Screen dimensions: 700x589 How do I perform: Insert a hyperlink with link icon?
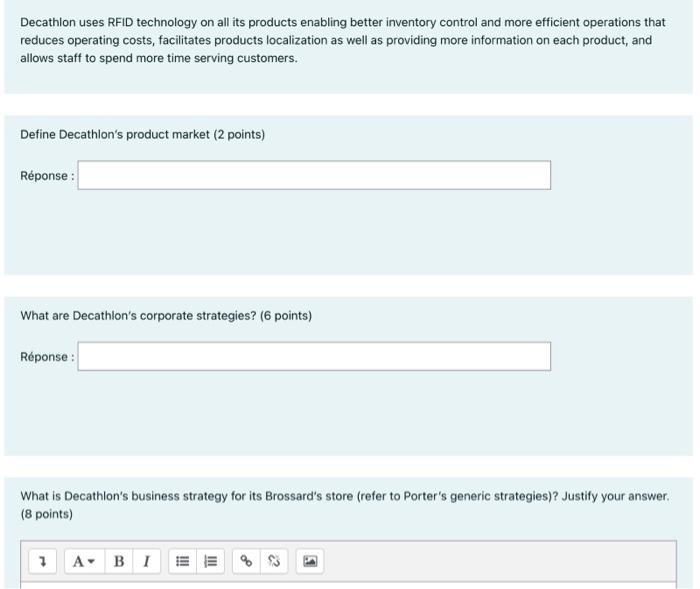[x=246, y=561]
